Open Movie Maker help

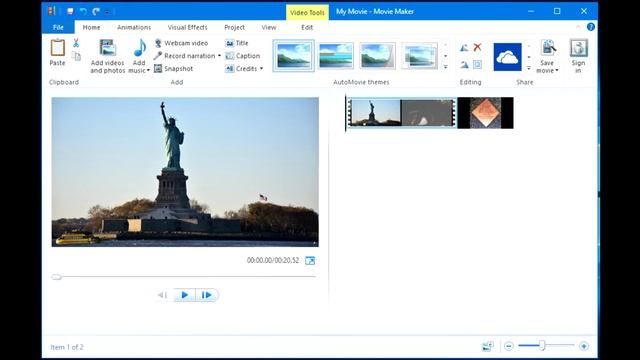pyautogui.click(x=591, y=27)
